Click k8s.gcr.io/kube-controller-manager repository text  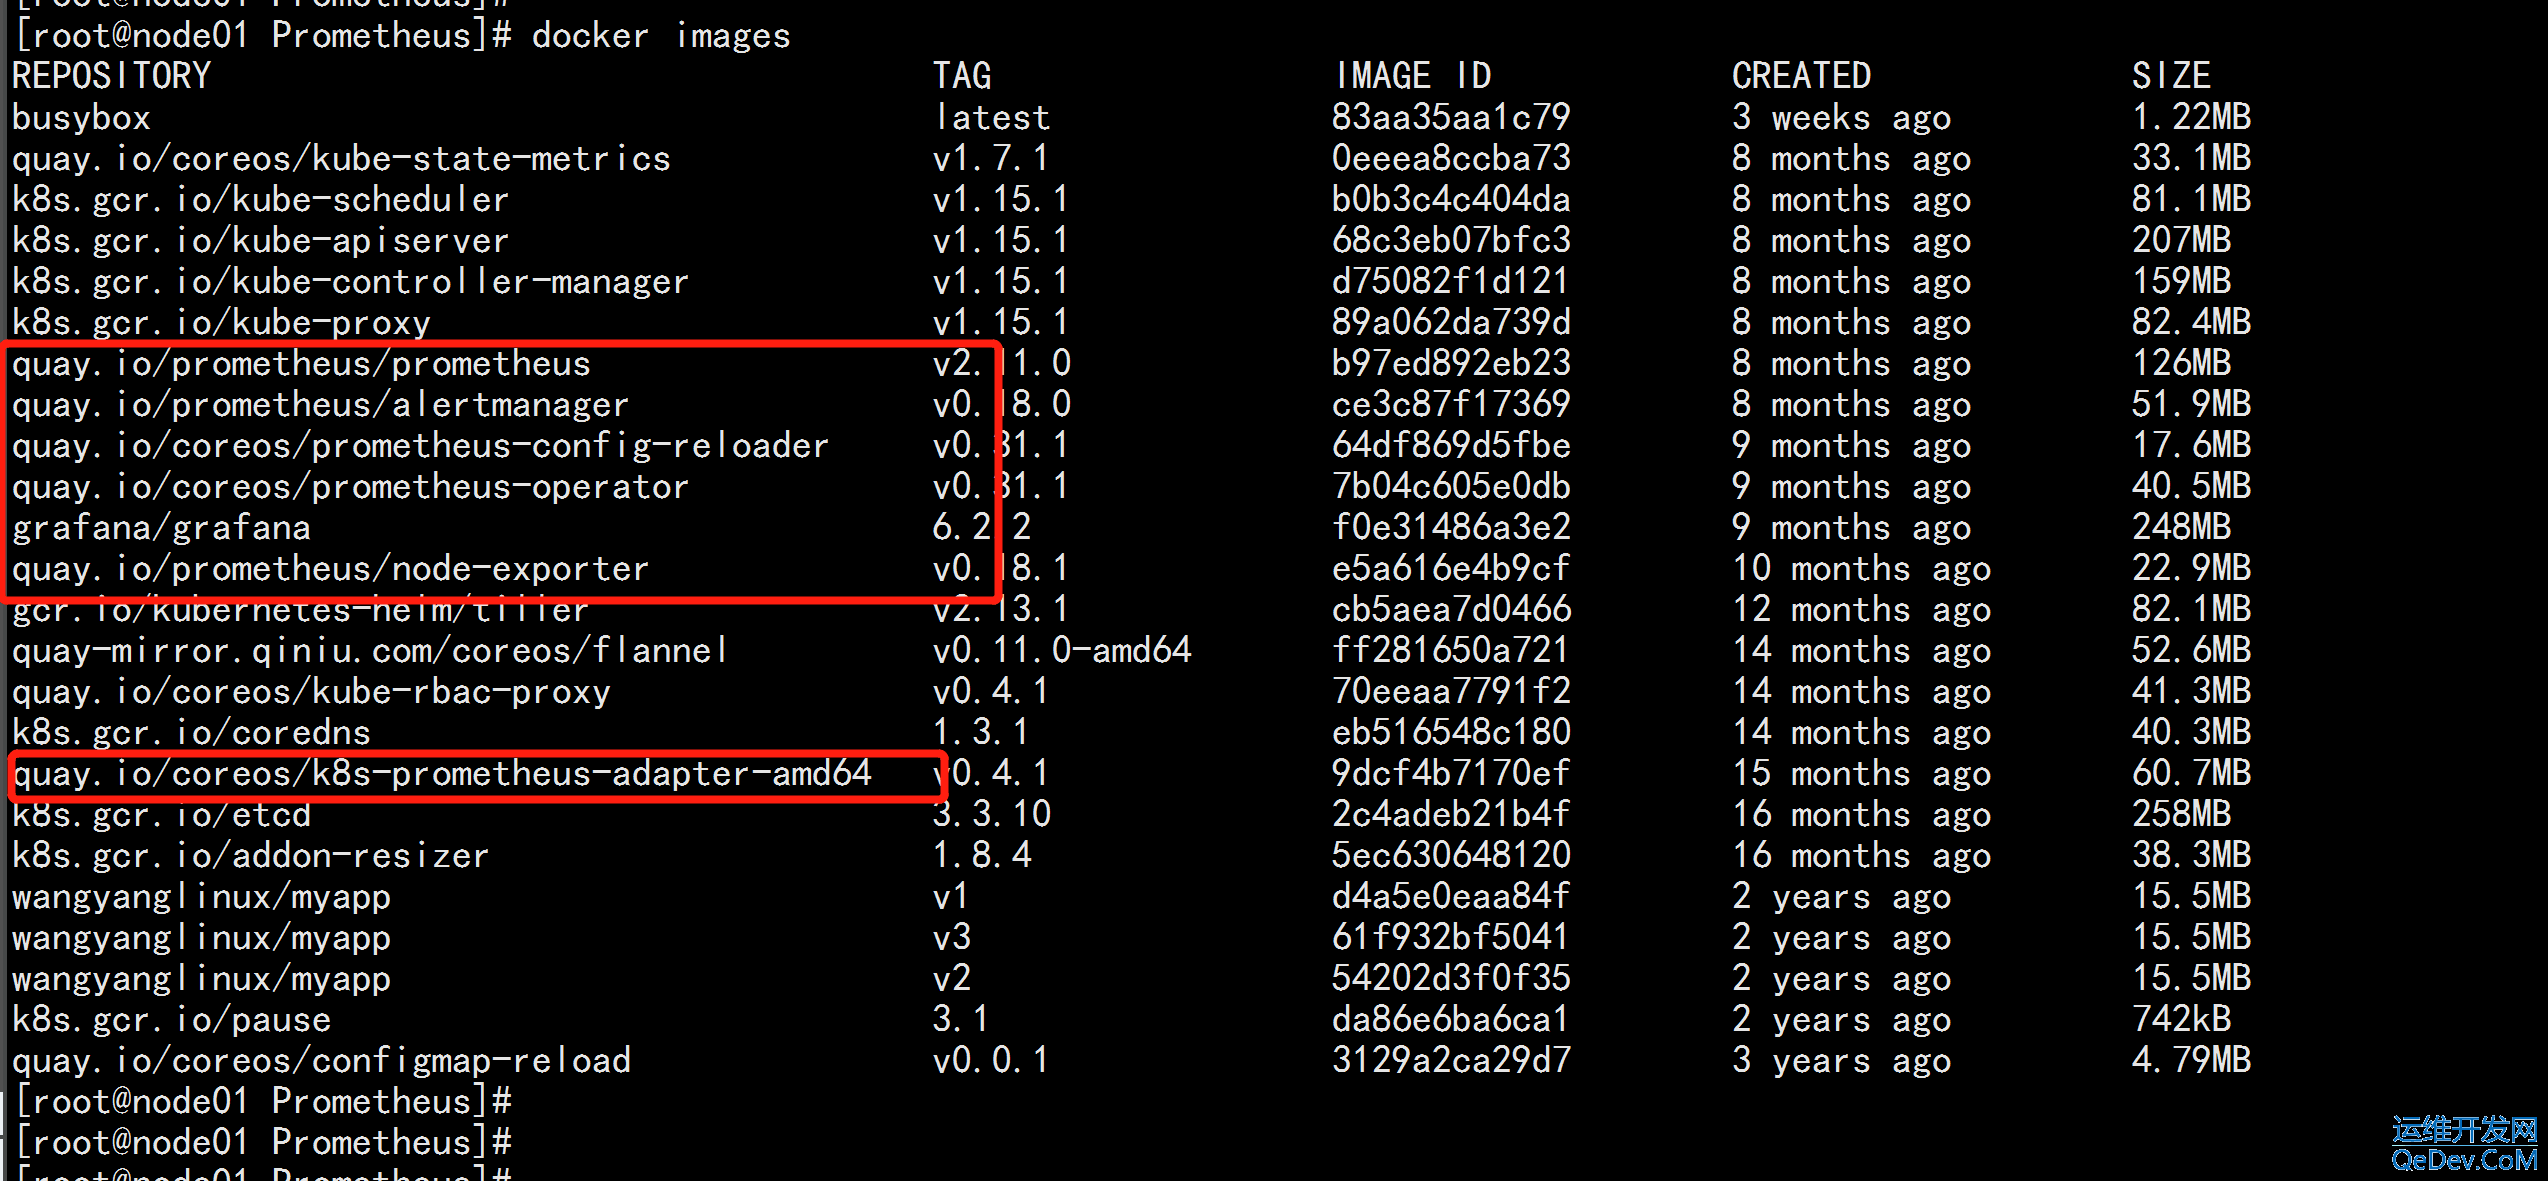tap(351, 282)
